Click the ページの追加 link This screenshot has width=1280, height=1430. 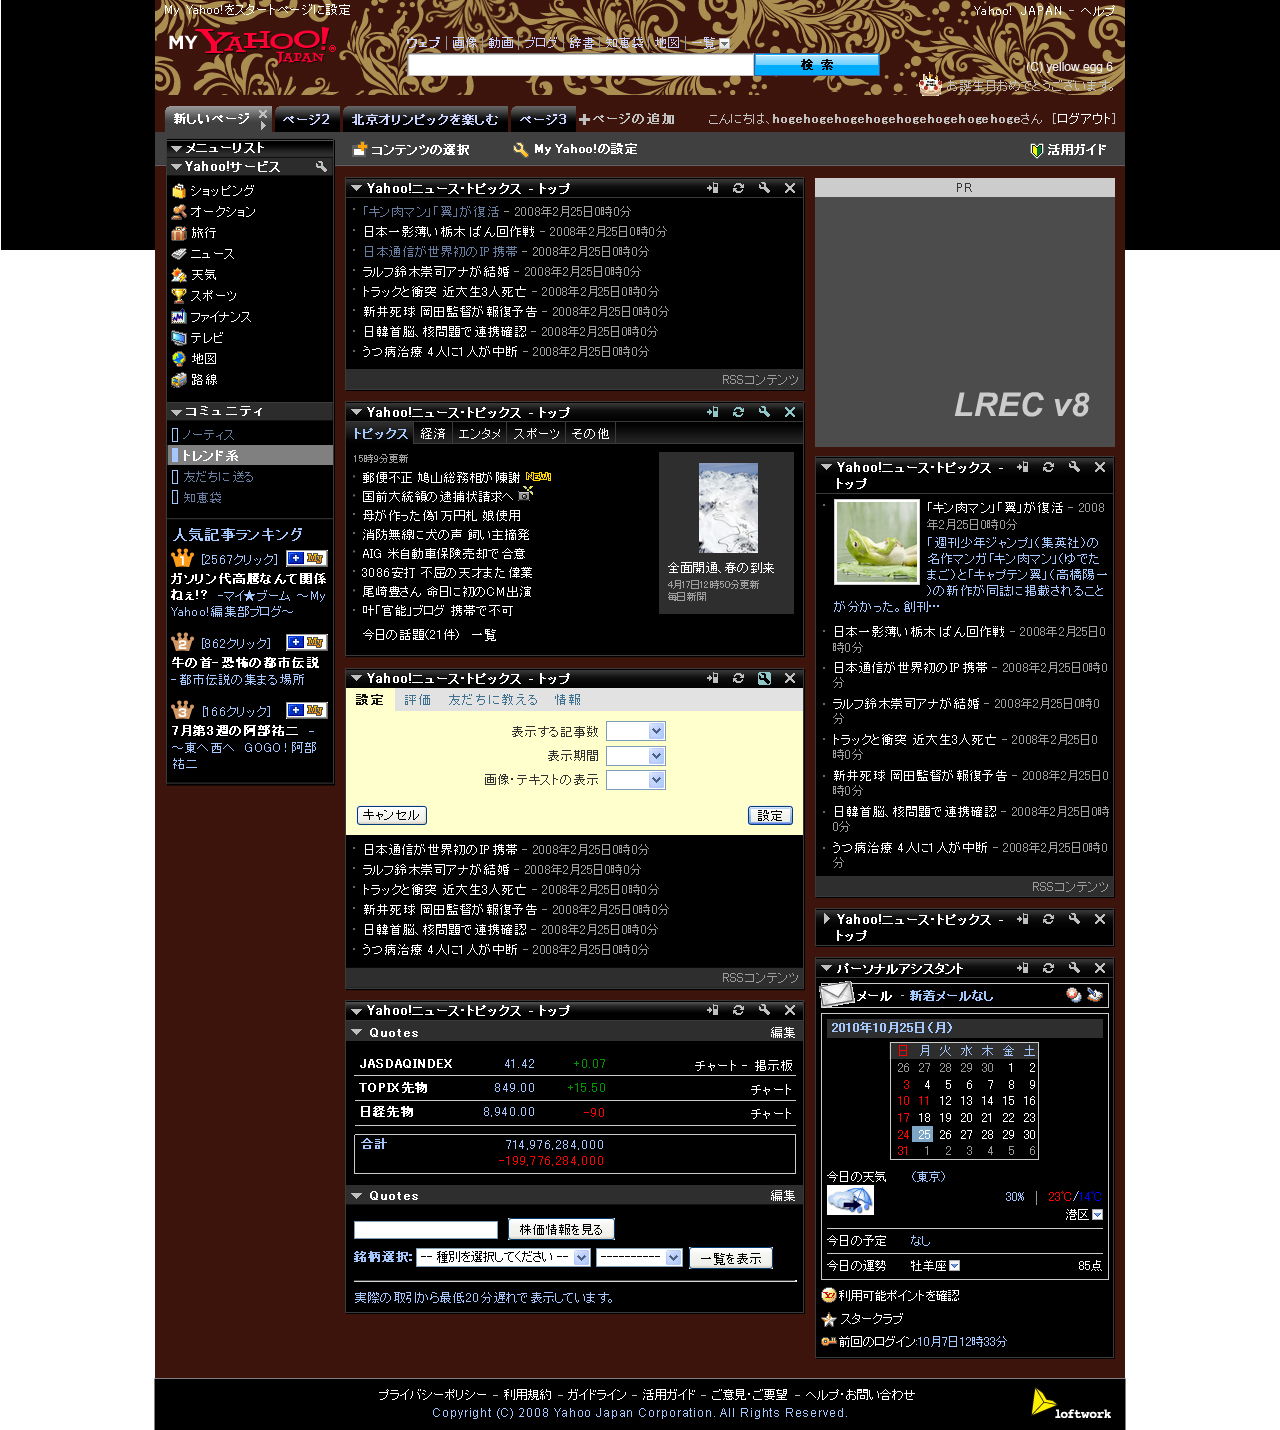point(627,119)
